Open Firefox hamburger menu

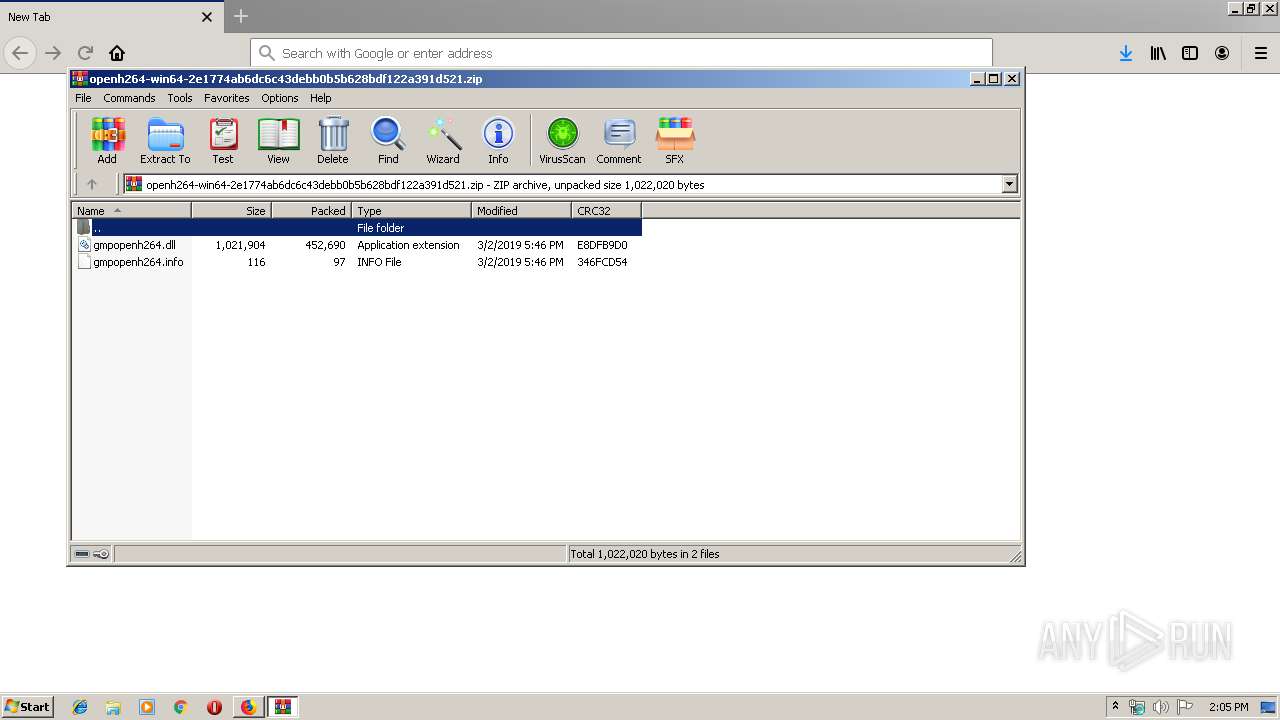coord(1261,53)
